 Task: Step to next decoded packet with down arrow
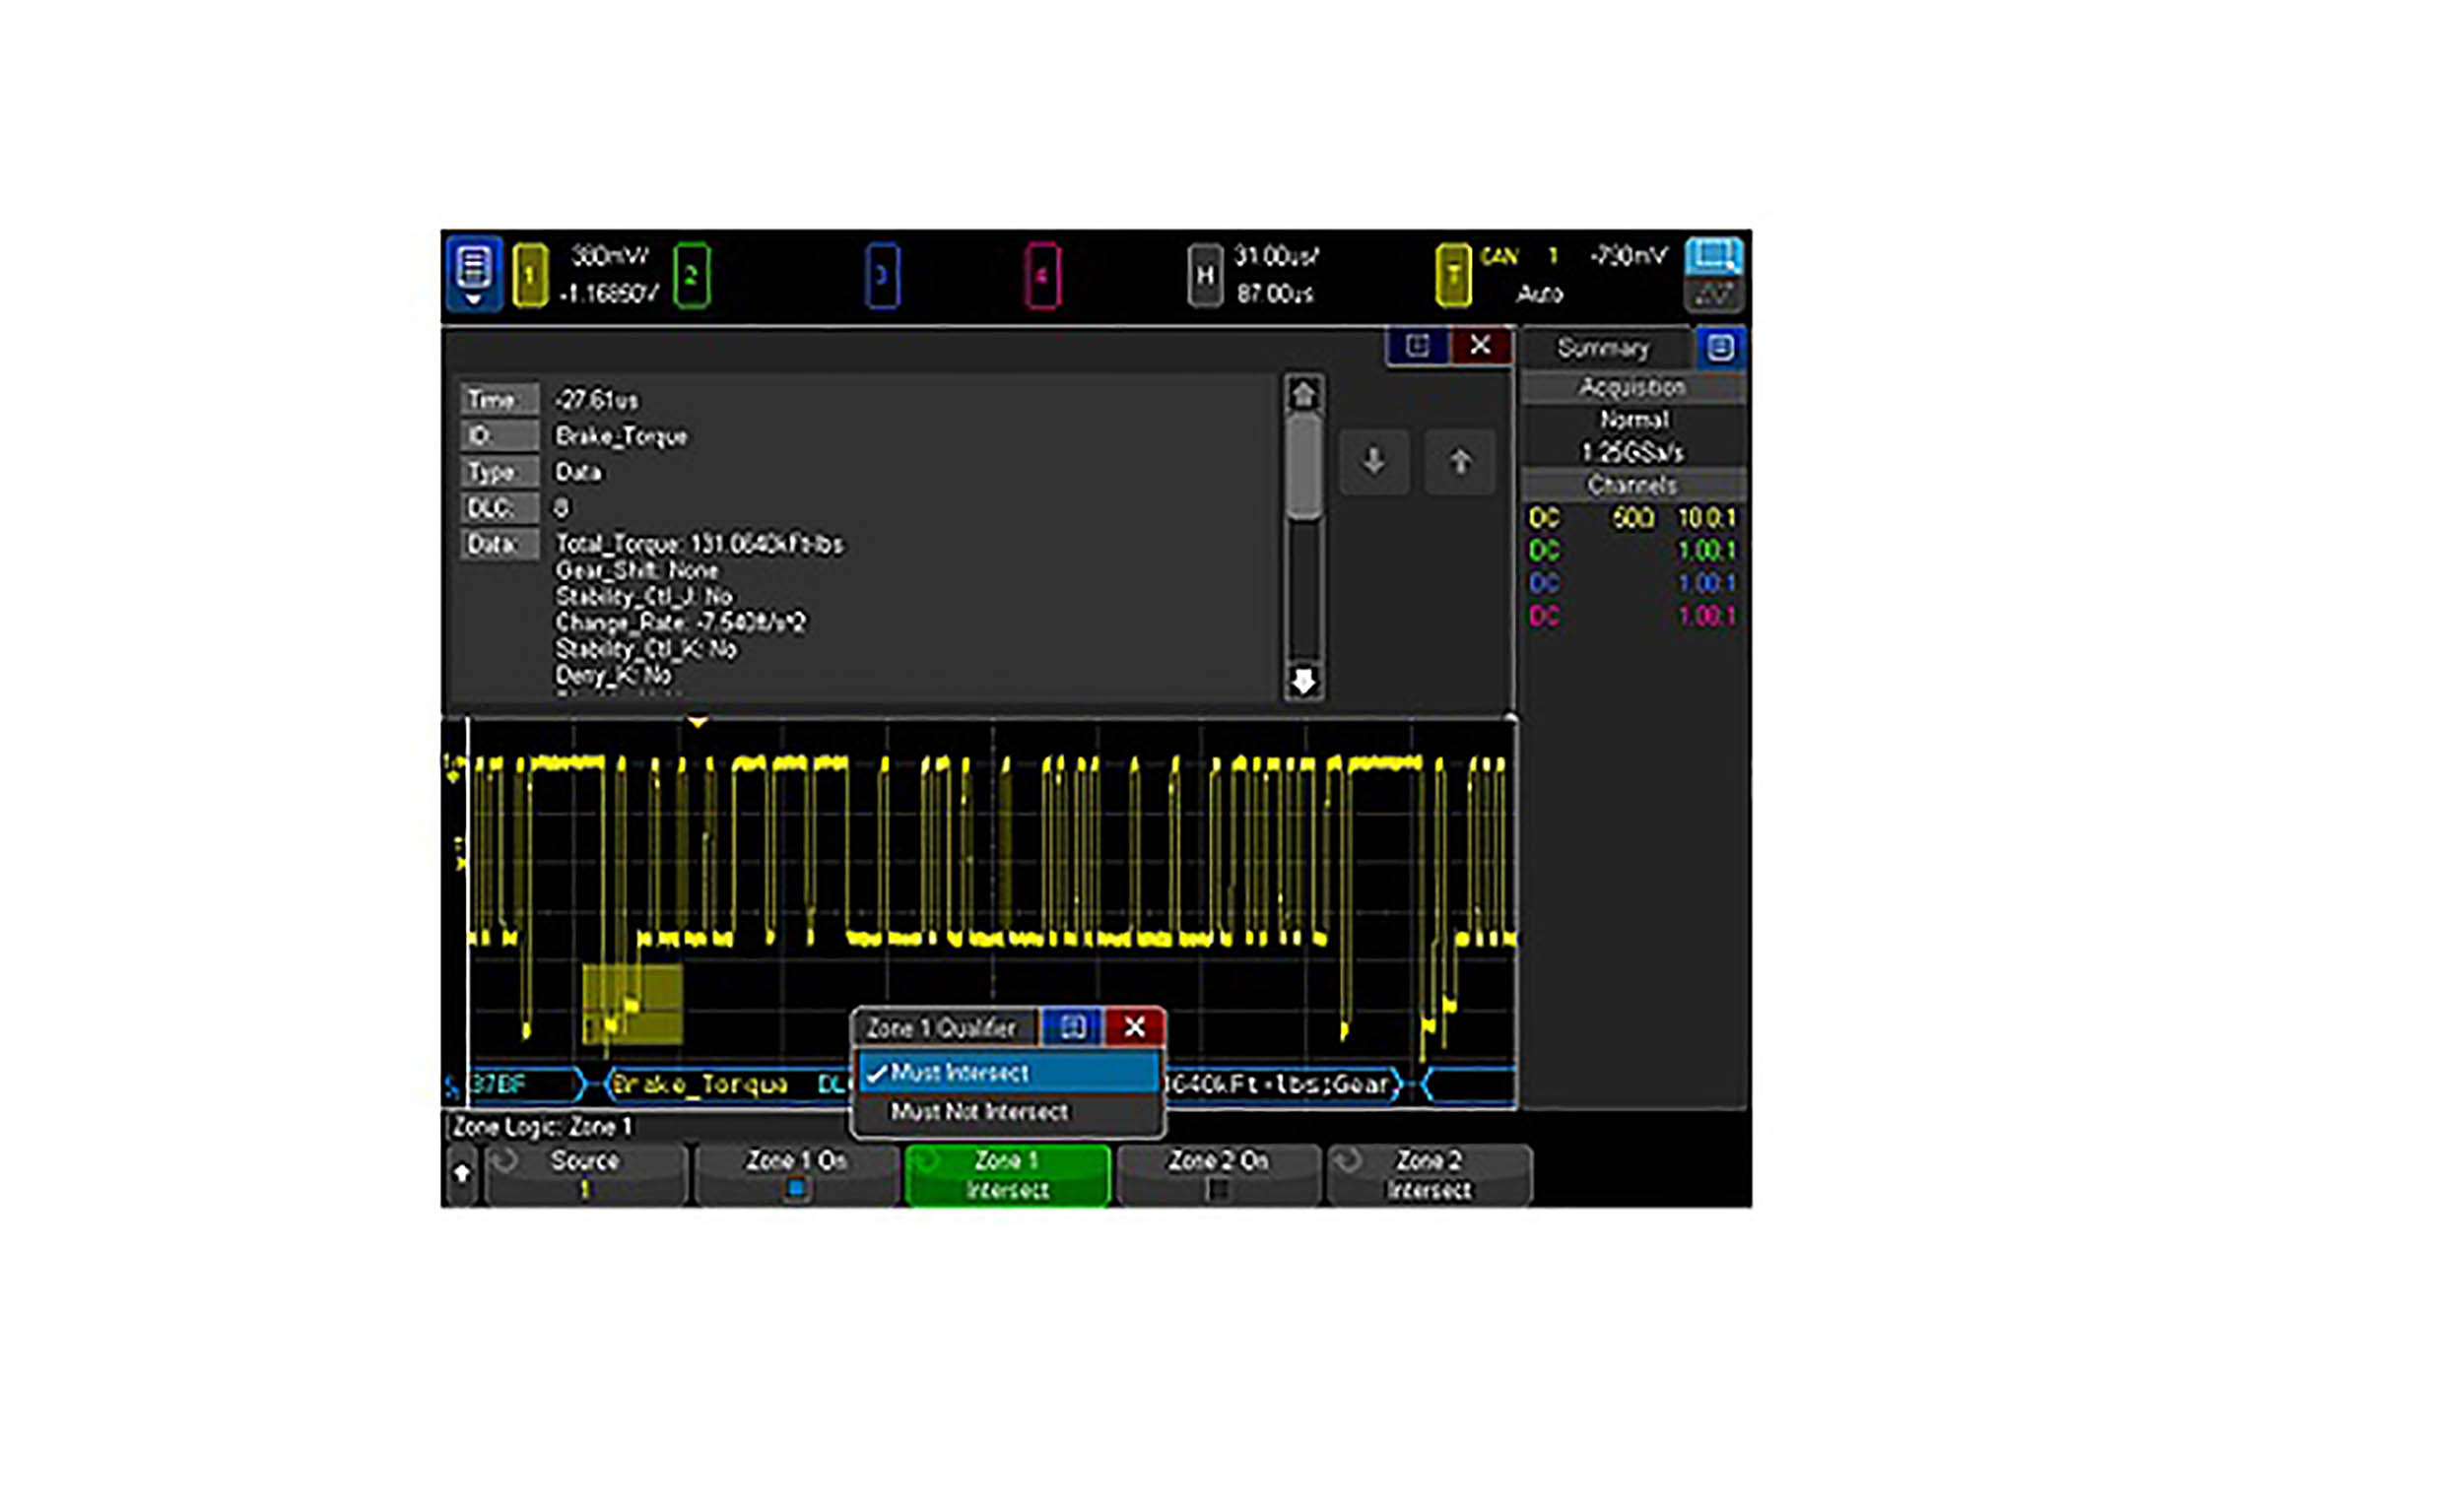1374,462
